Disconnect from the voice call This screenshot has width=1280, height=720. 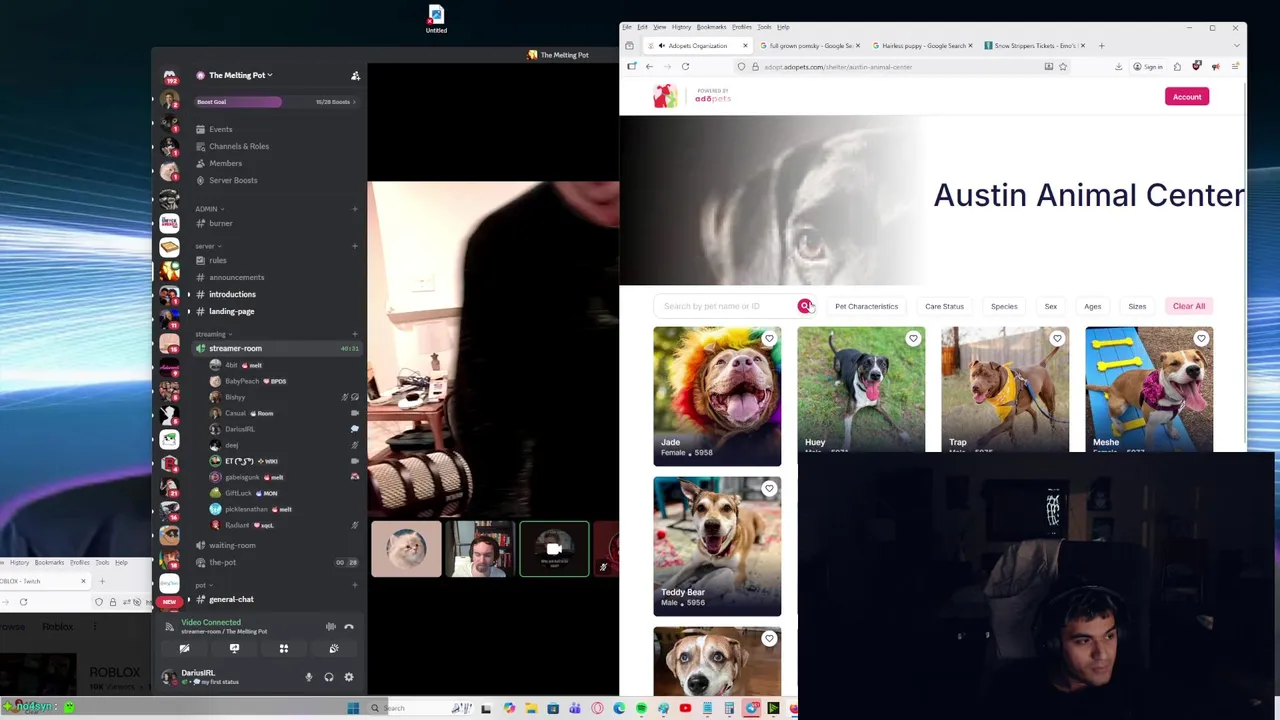pos(349,626)
